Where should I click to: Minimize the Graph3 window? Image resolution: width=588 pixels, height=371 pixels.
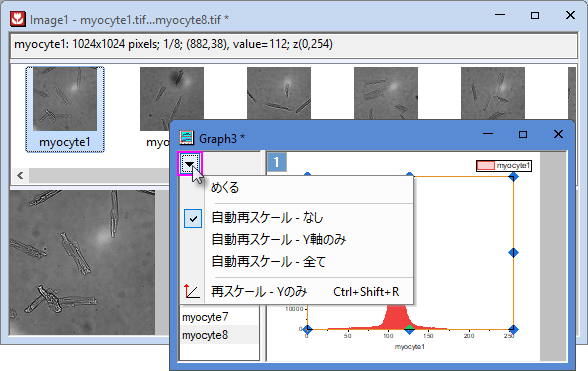point(488,134)
